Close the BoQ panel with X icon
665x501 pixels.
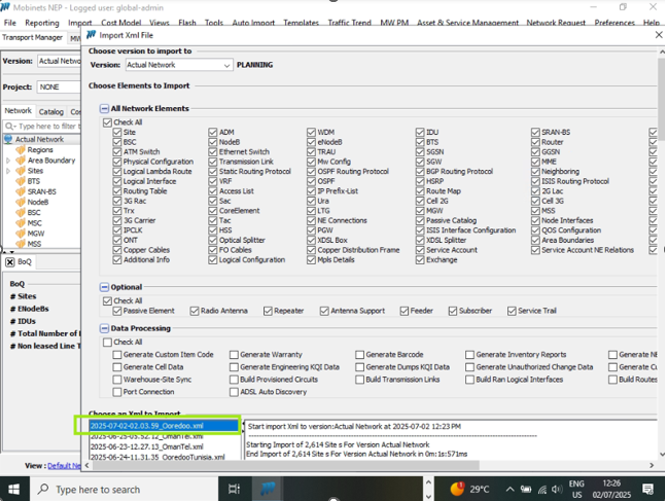tap(9, 262)
